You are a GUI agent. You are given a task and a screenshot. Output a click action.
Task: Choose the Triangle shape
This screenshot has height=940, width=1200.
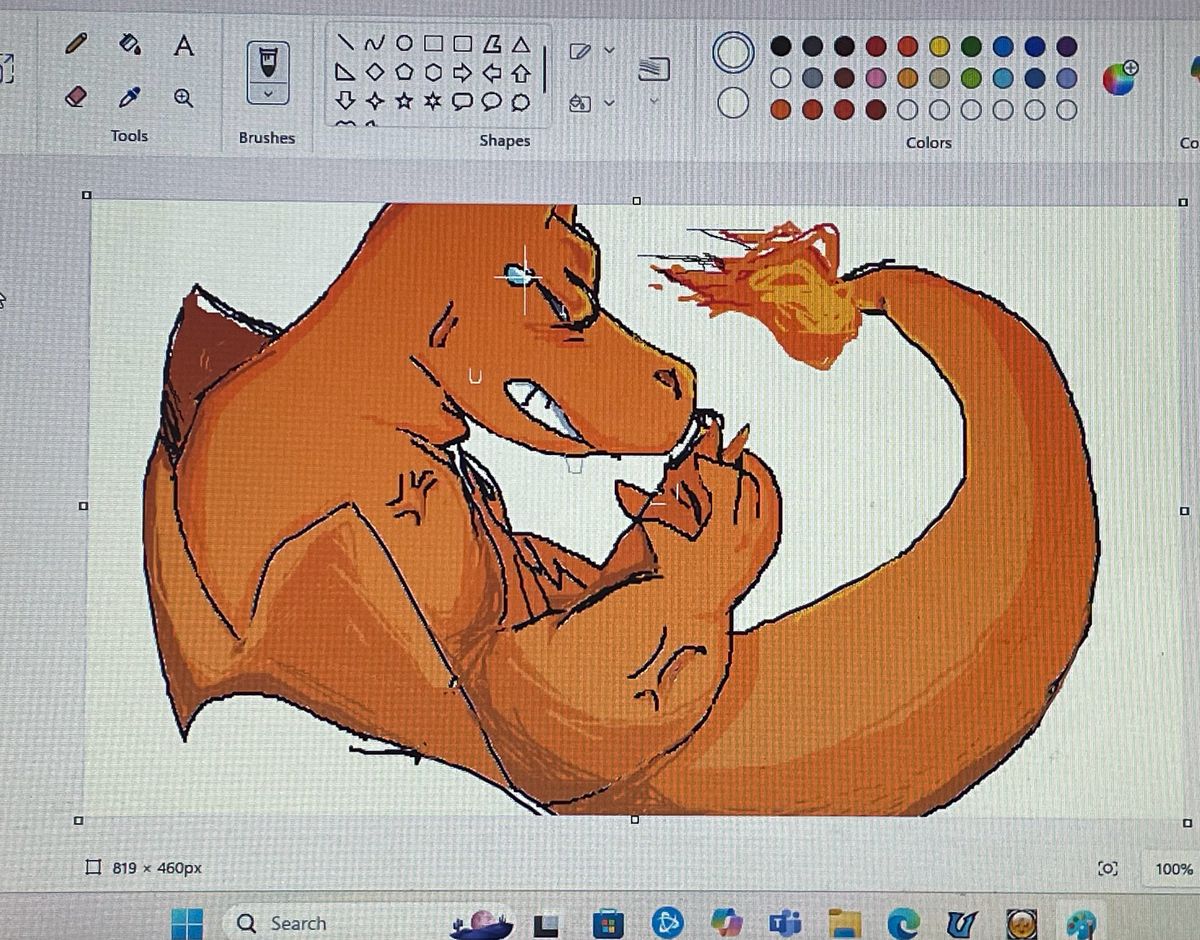520,44
